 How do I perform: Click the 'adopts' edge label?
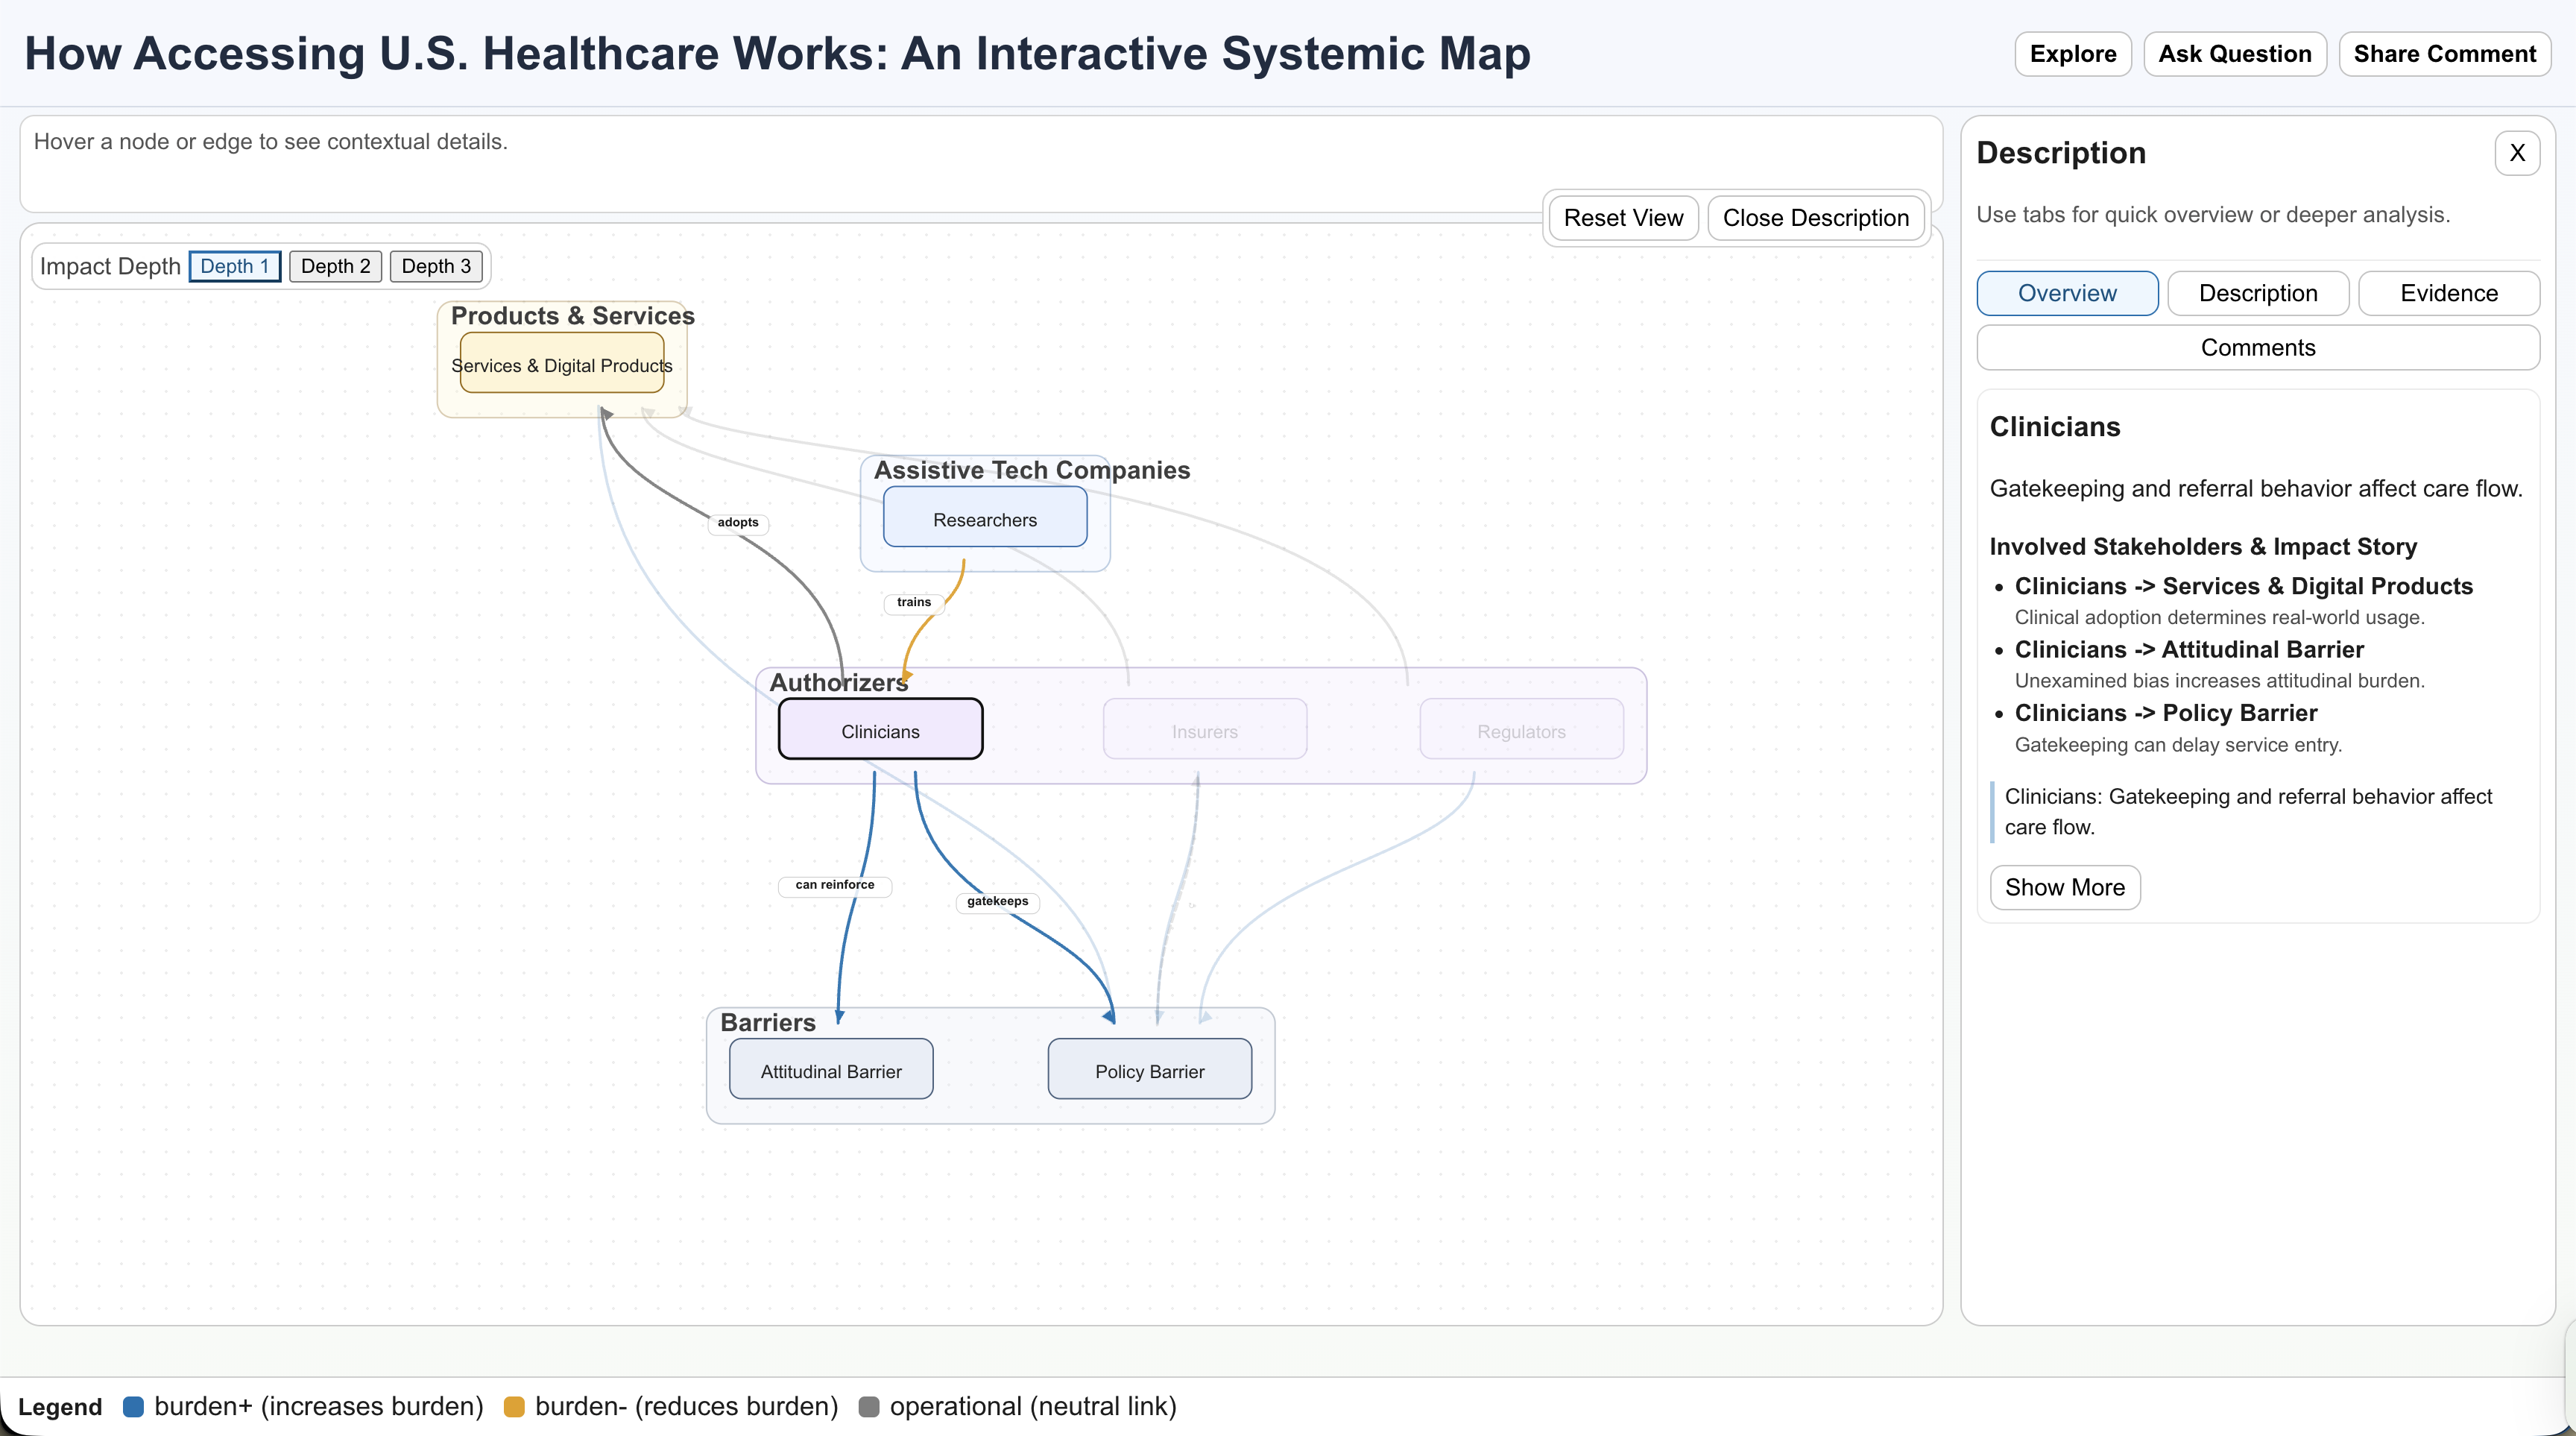point(738,523)
